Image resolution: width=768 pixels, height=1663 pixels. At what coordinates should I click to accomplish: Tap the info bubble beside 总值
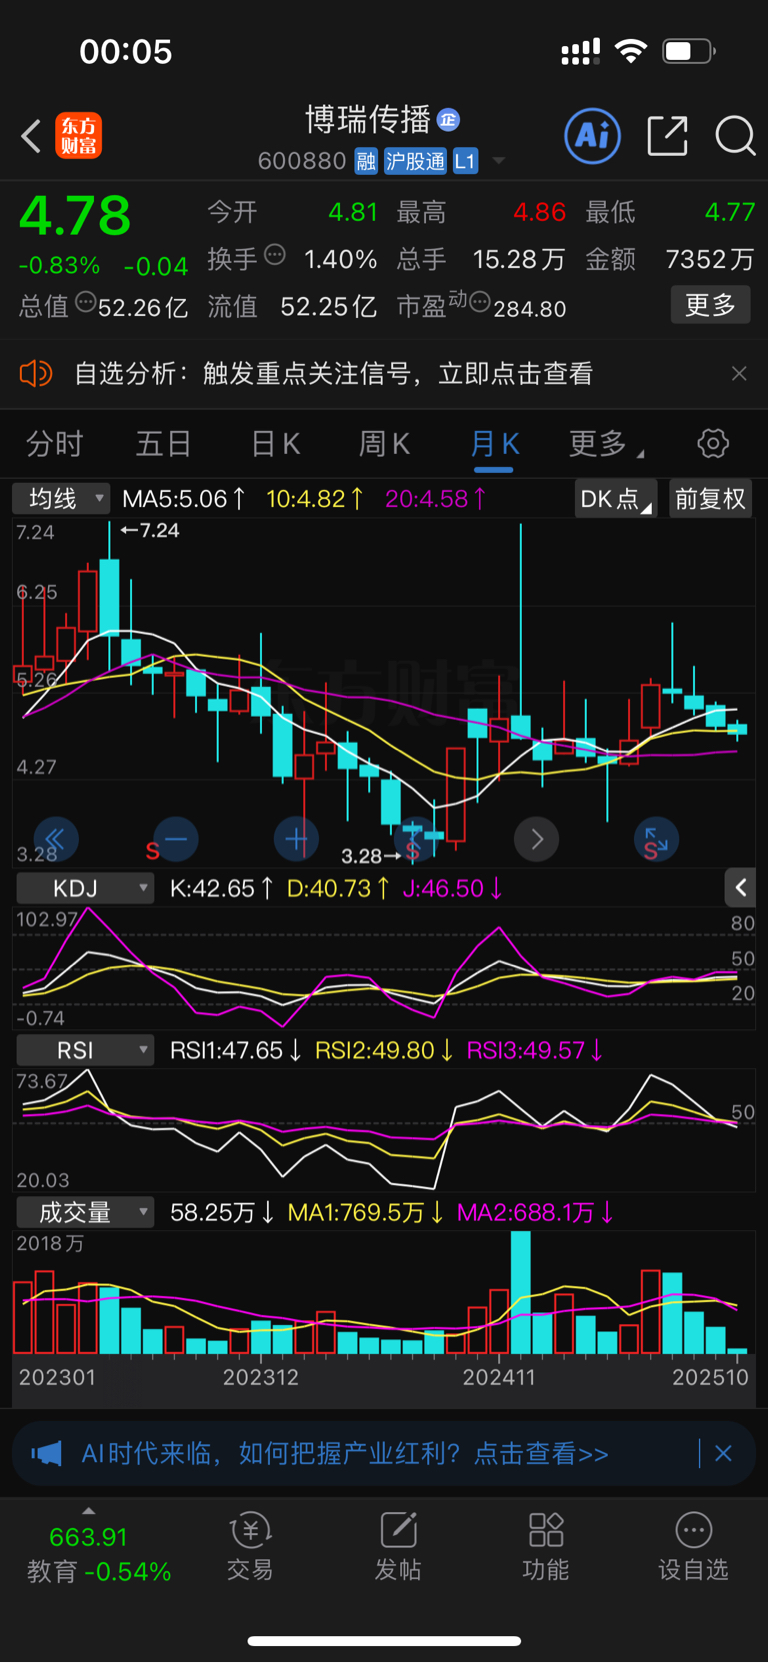point(86,302)
